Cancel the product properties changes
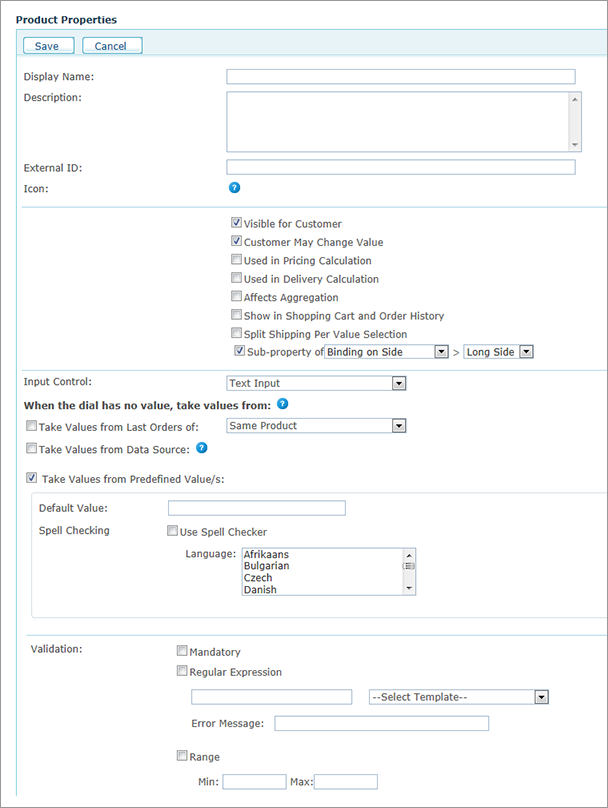Viewport: 608px width, 808px height. [x=111, y=45]
